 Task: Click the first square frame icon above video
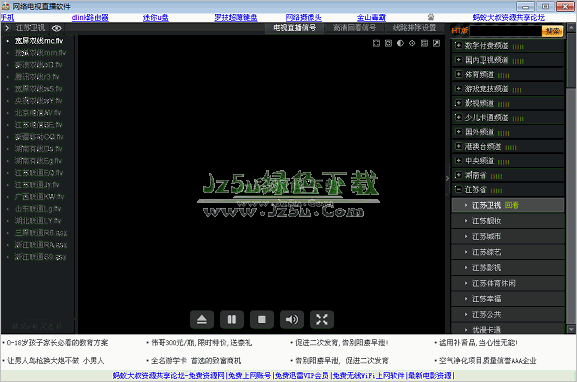[x=376, y=43]
